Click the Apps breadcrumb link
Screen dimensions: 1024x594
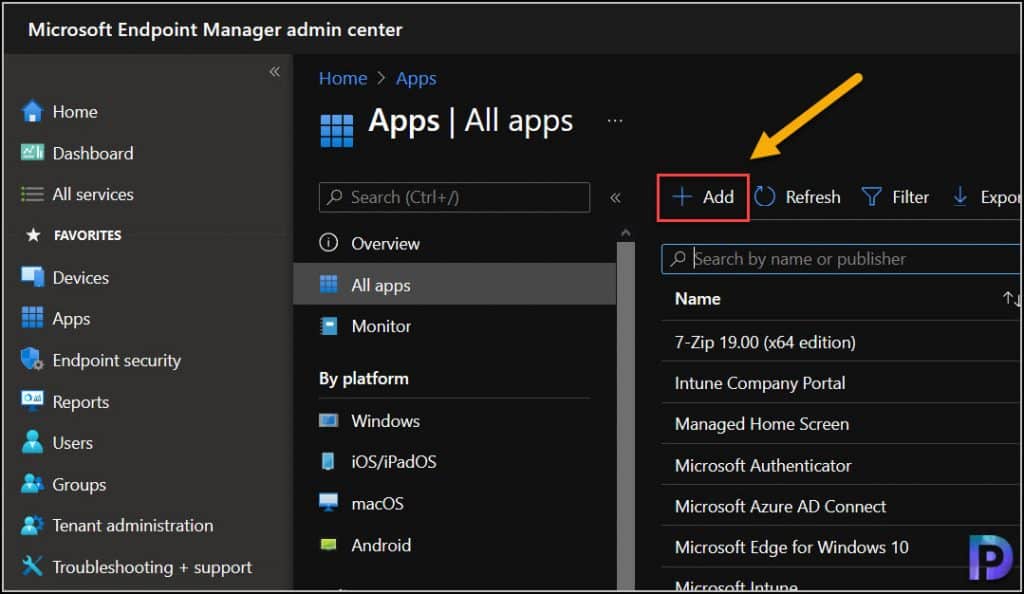[x=416, y=78]
